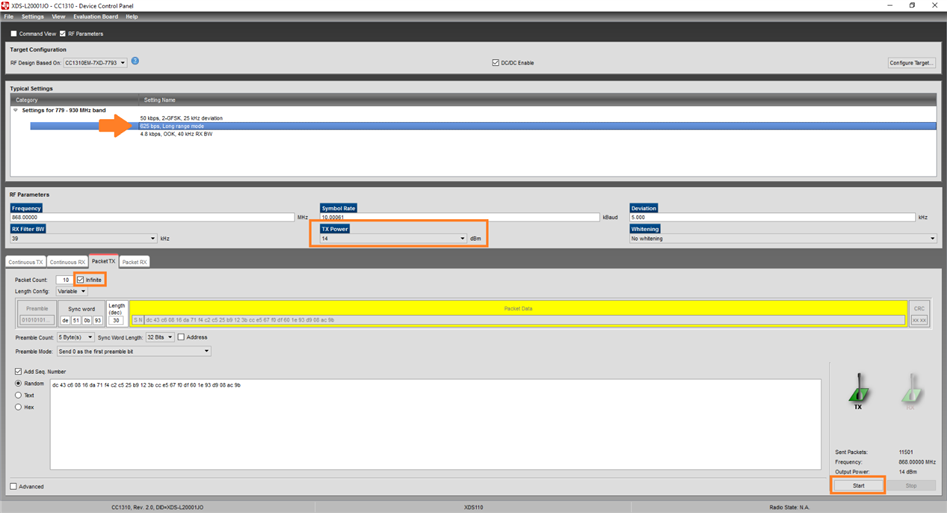947x513 pixels.
Task: Click the Output Power 14 dBm value
Action: pos(907,472)
